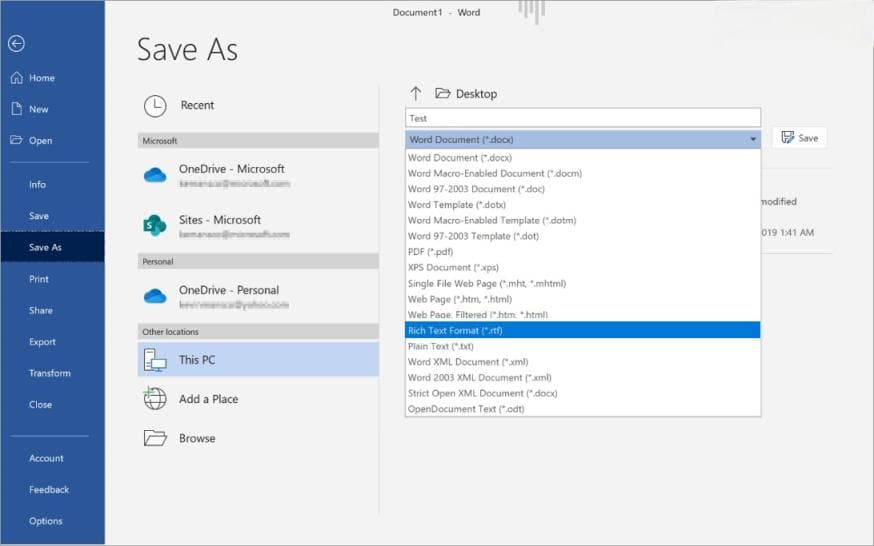874x546 pixels.
Task: Click the Recent clock icon
Action: 155,105
